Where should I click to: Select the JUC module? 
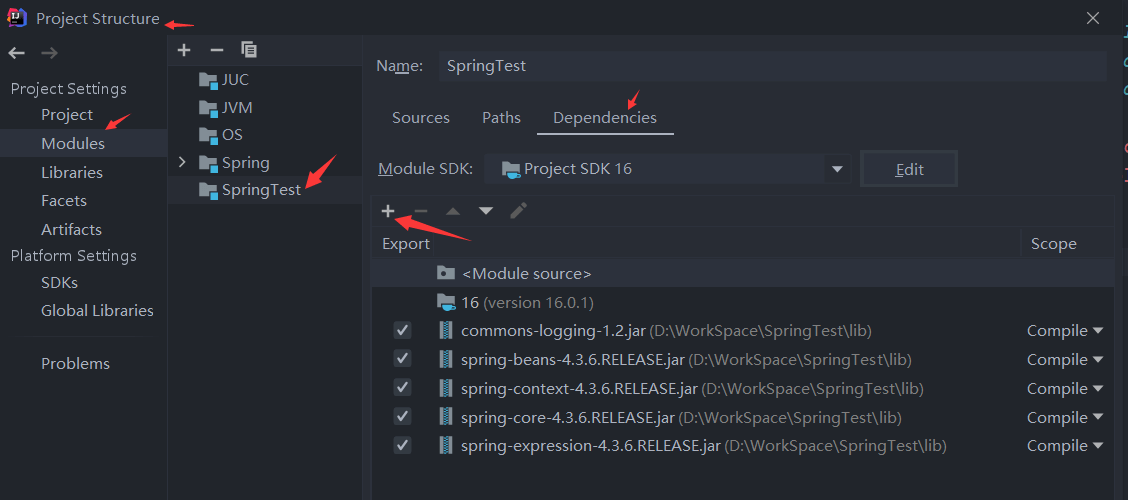coord(235,80)
